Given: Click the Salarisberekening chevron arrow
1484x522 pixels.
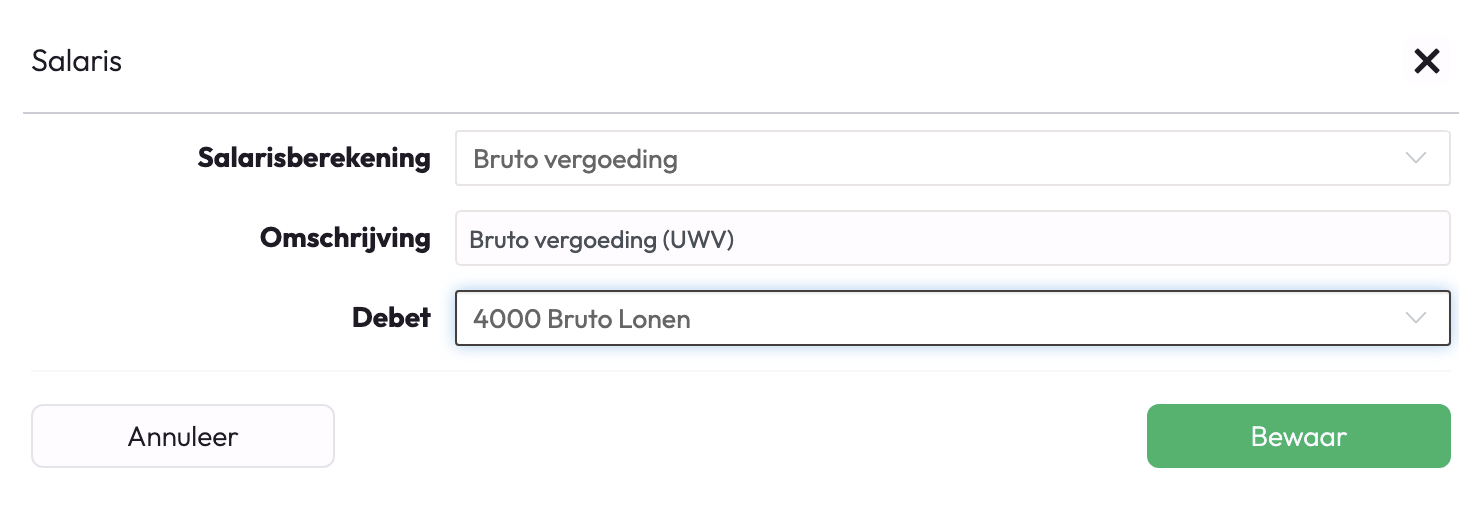Looking at the screenshot, I should pyautogui.click(x=1415, y=158).
